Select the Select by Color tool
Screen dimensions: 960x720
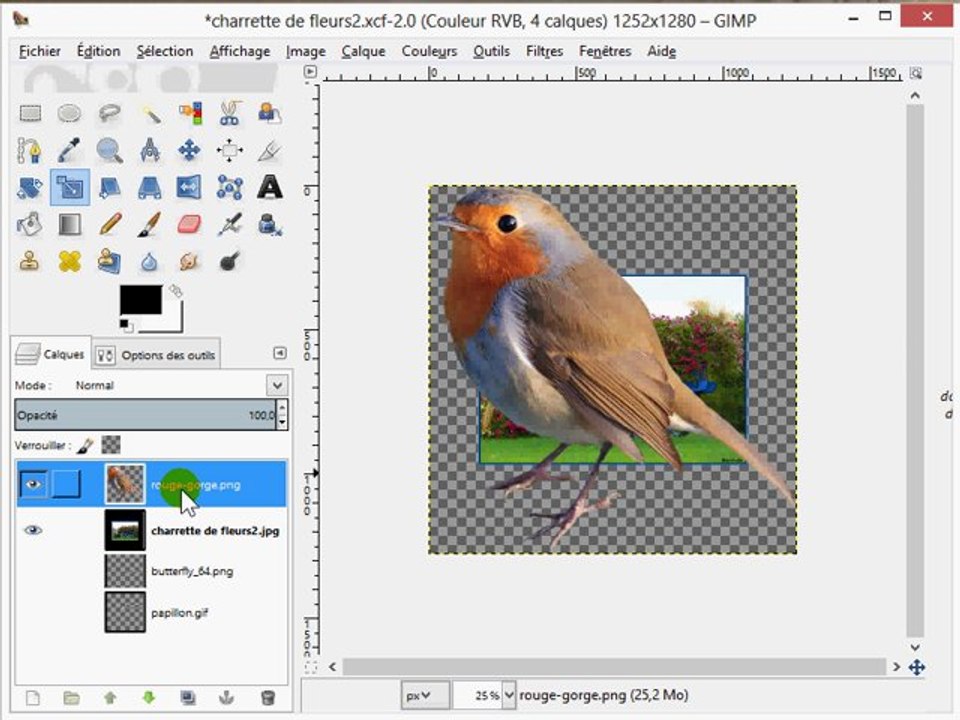pyautogui.click(x=190, y=113)
